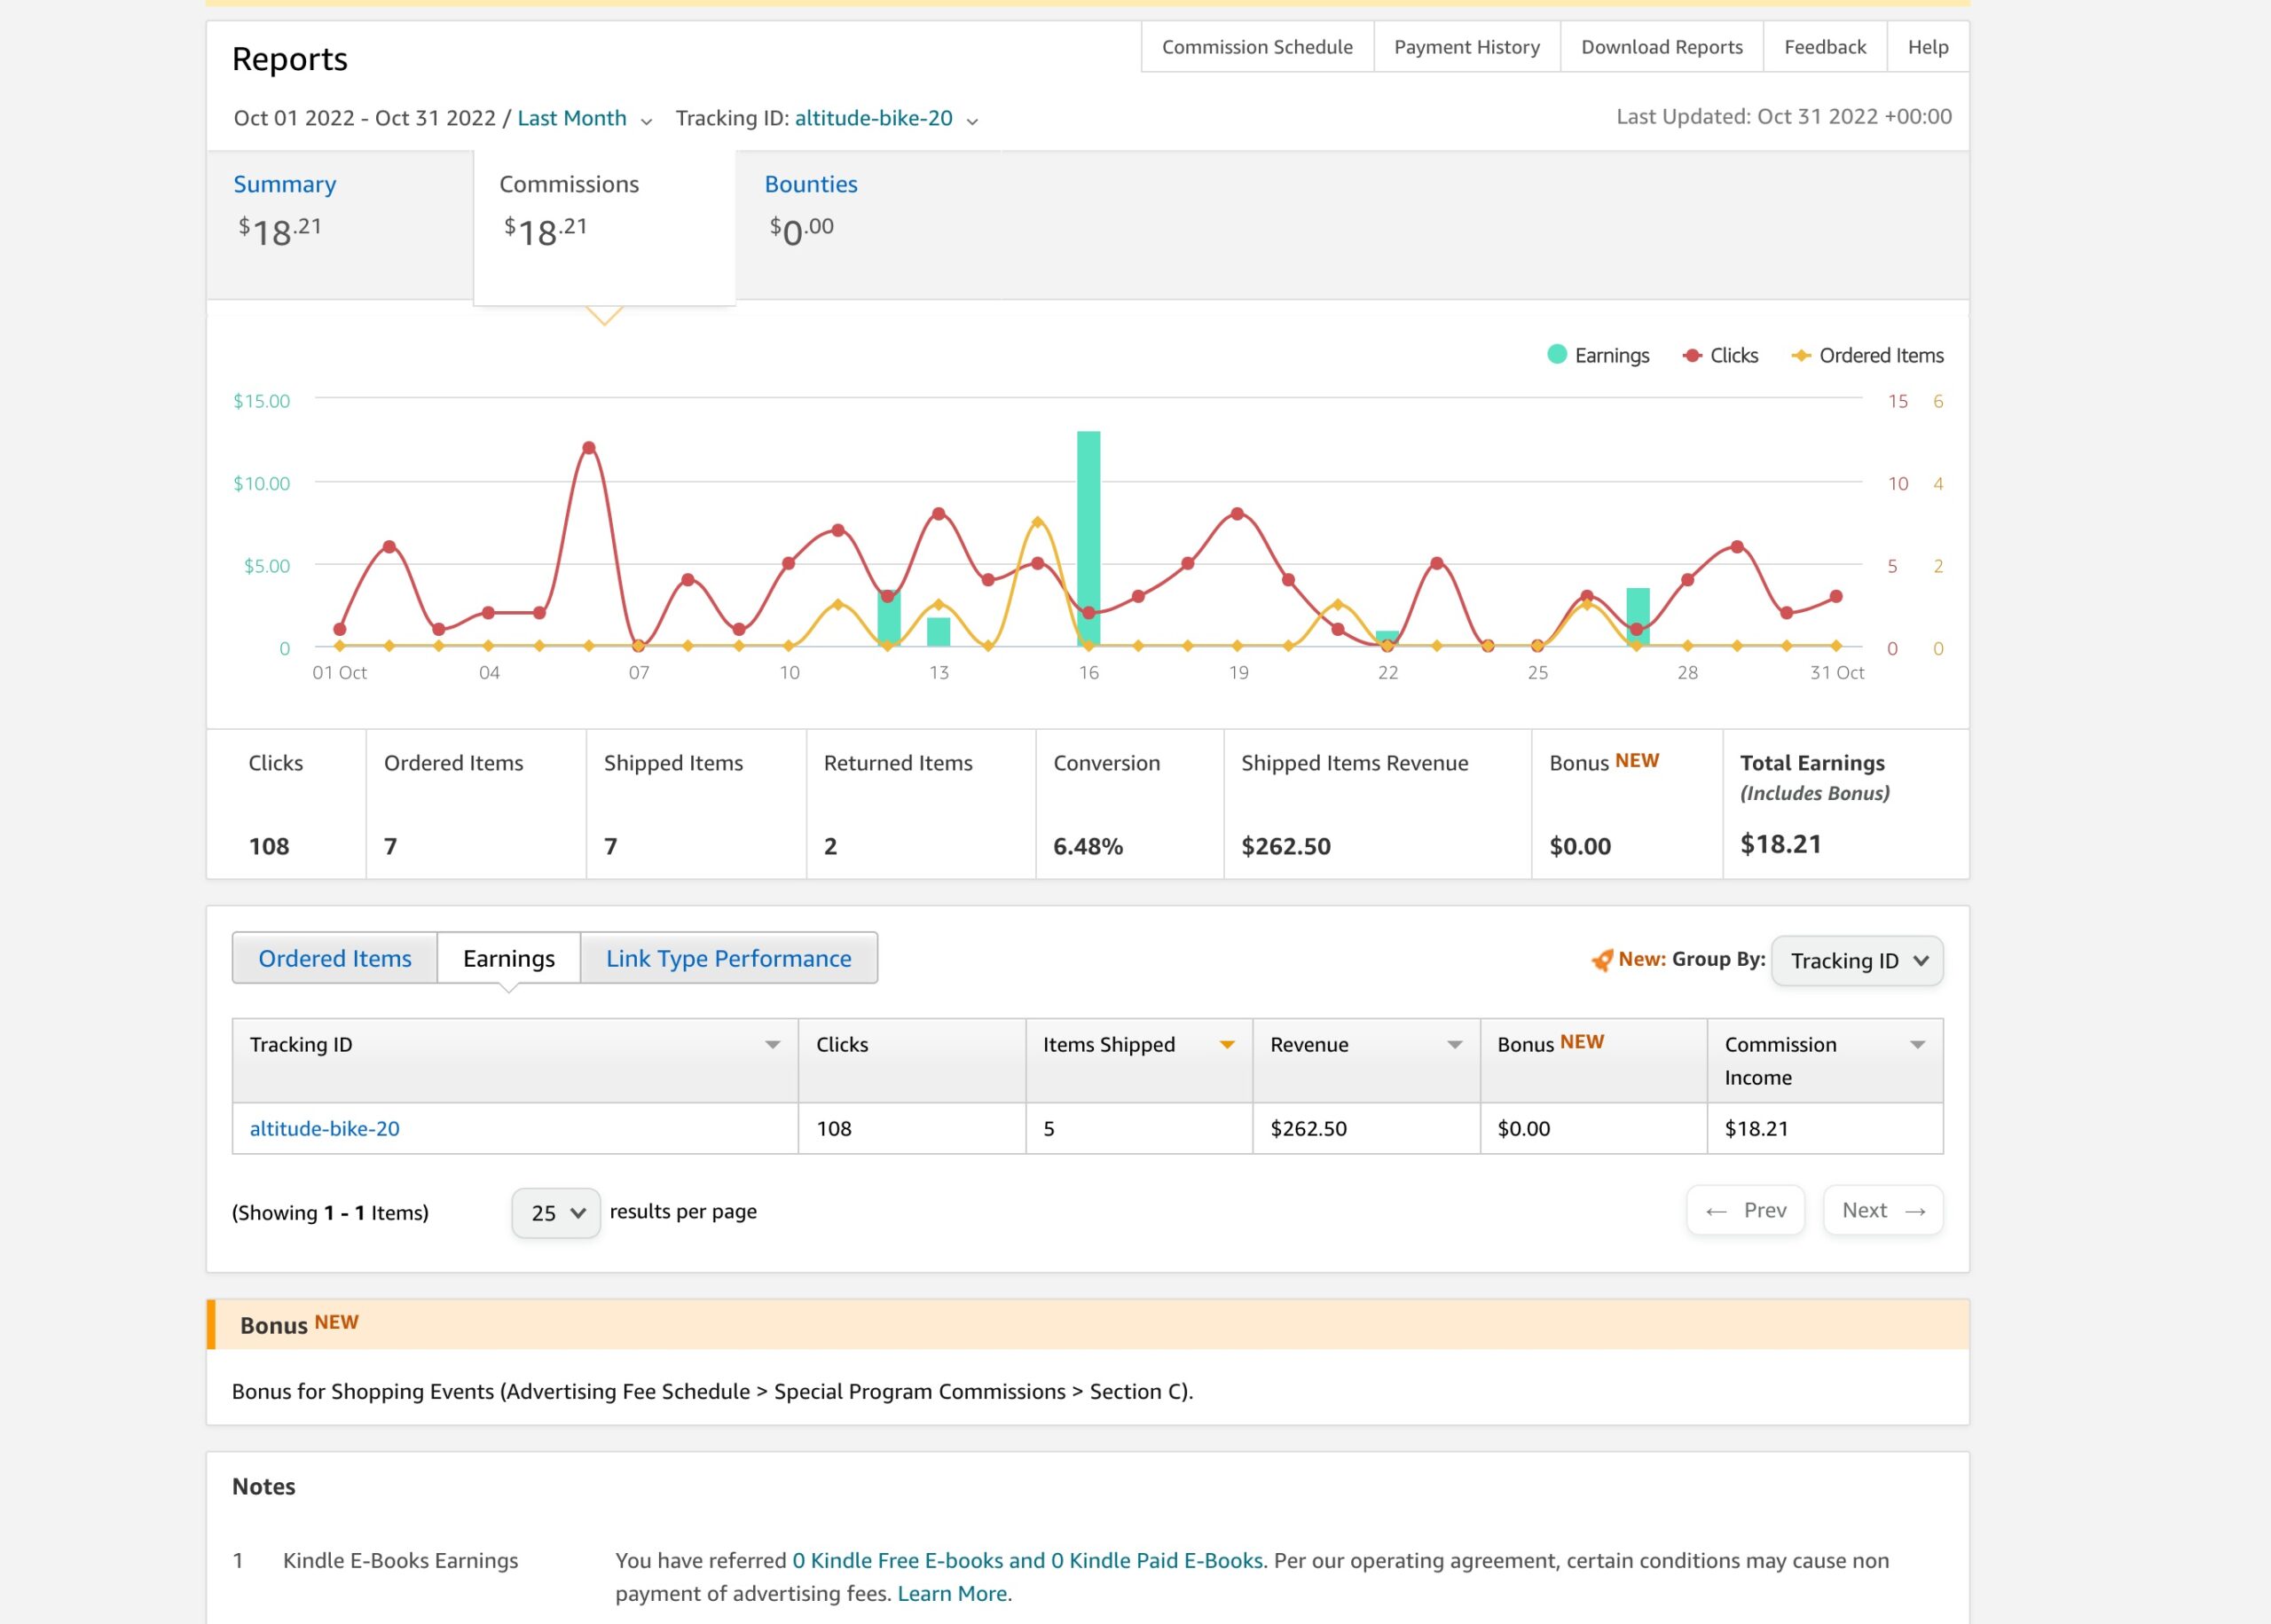This screenshot has width=2271, height=1624.
Task: Go to the Prev page
Action: (x=1745, y=1210)
